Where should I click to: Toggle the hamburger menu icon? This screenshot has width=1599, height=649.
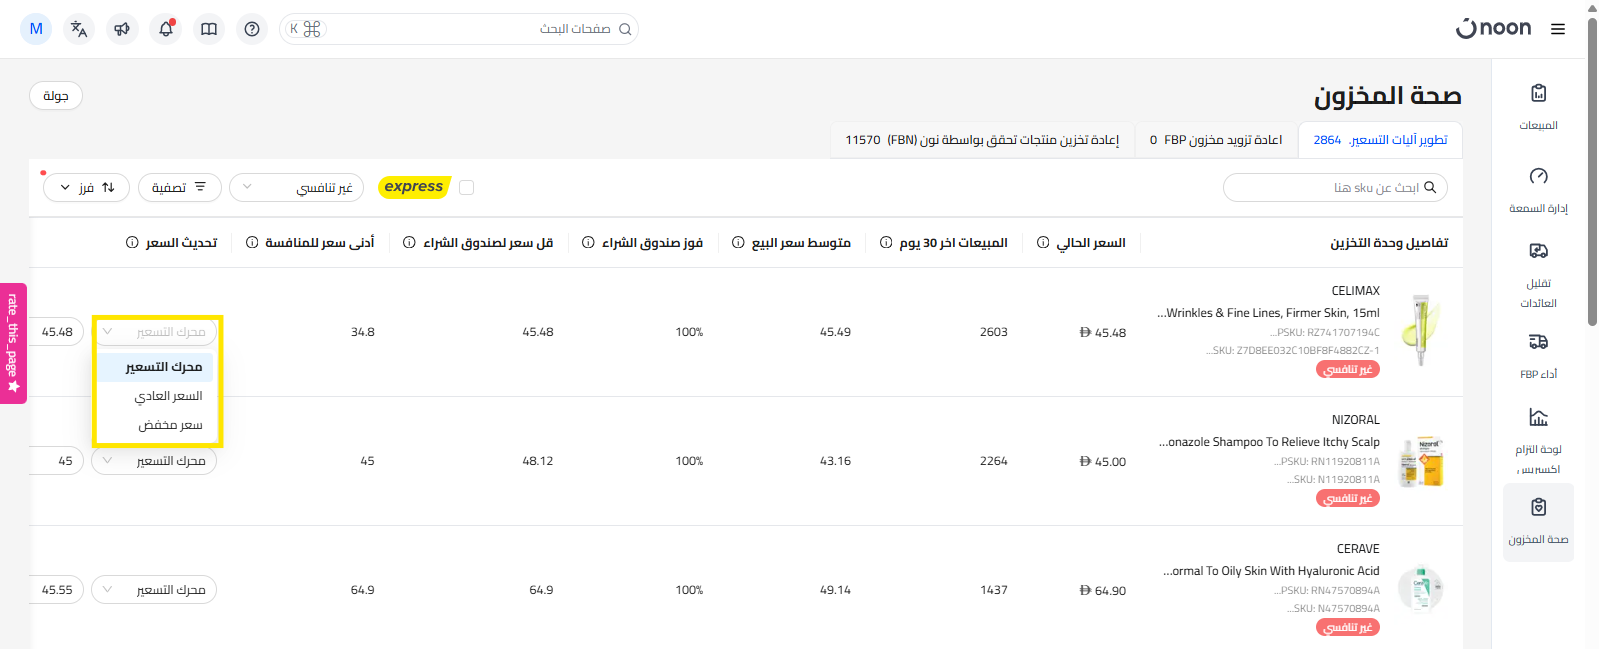1558,29
